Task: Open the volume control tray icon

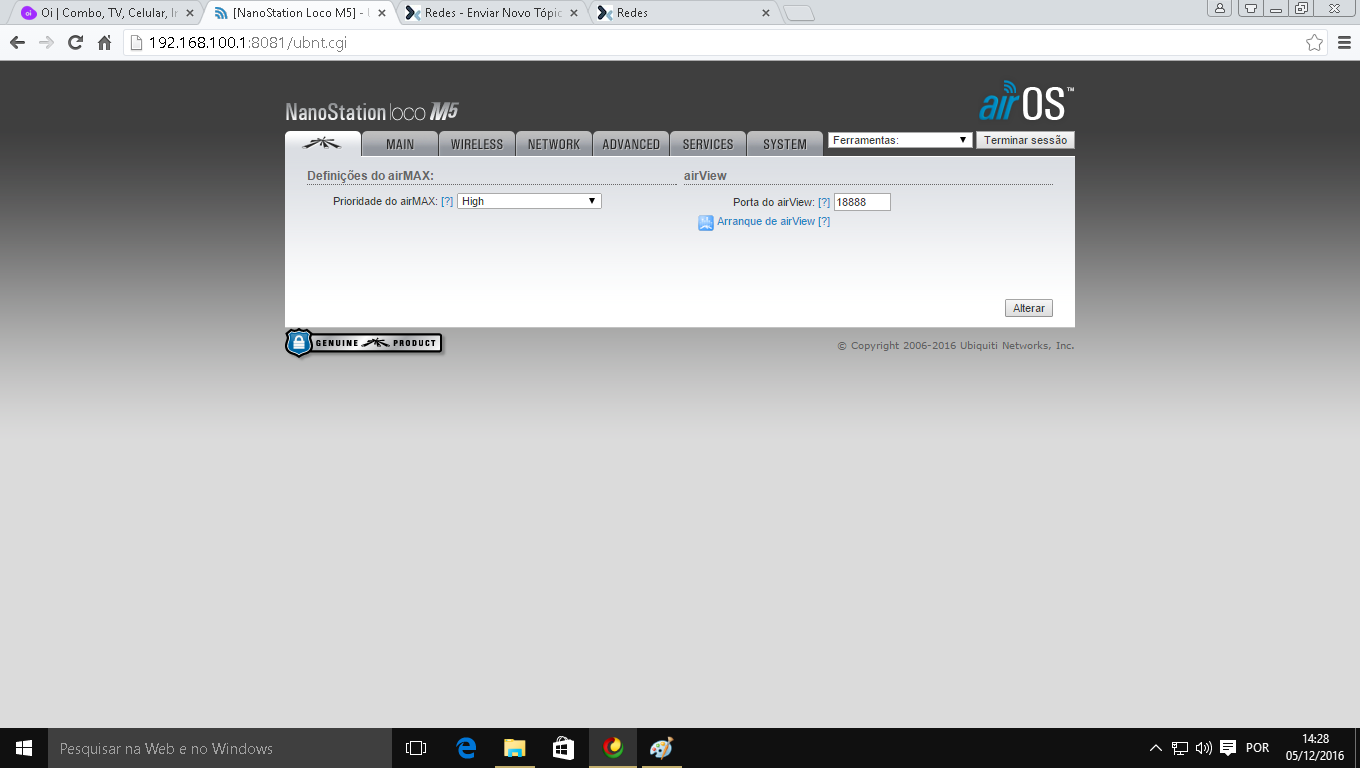Action: pyautogui.click(x=1203, y=748)
